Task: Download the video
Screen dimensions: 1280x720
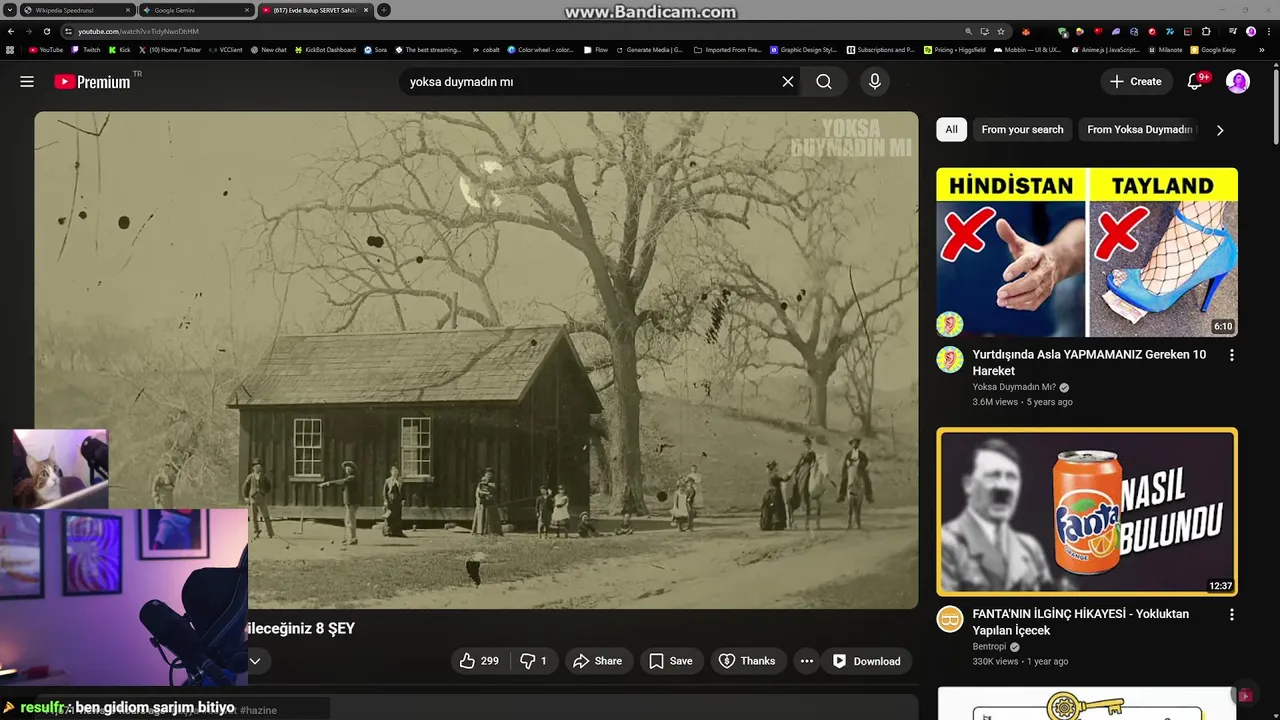Action: (x=867, y=661)
